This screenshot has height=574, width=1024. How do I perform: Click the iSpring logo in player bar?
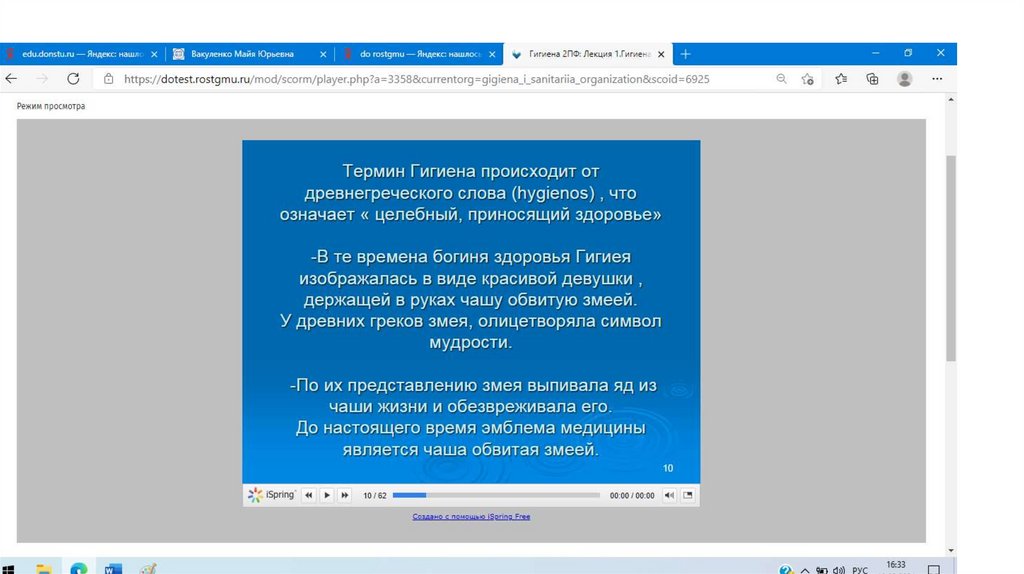(271, 495)
